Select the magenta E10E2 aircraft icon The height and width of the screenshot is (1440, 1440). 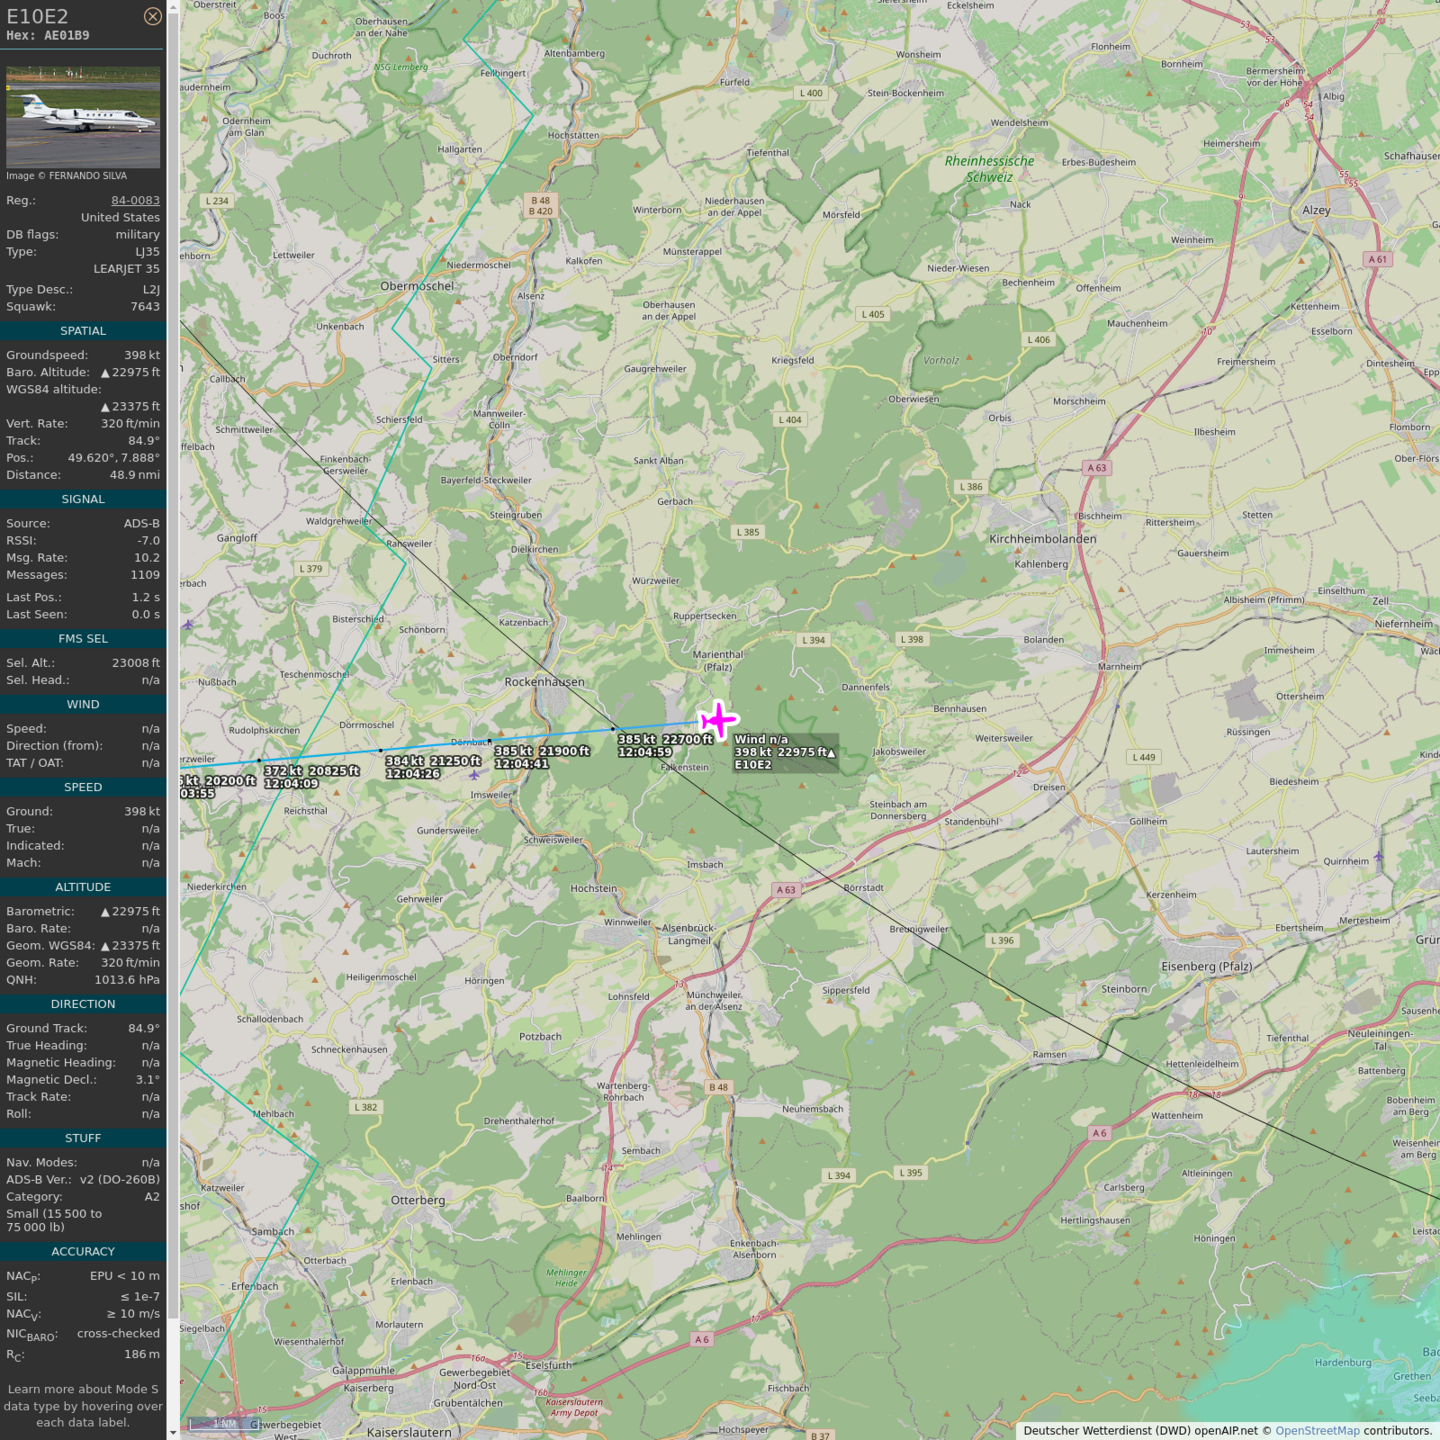coord(718,720)
